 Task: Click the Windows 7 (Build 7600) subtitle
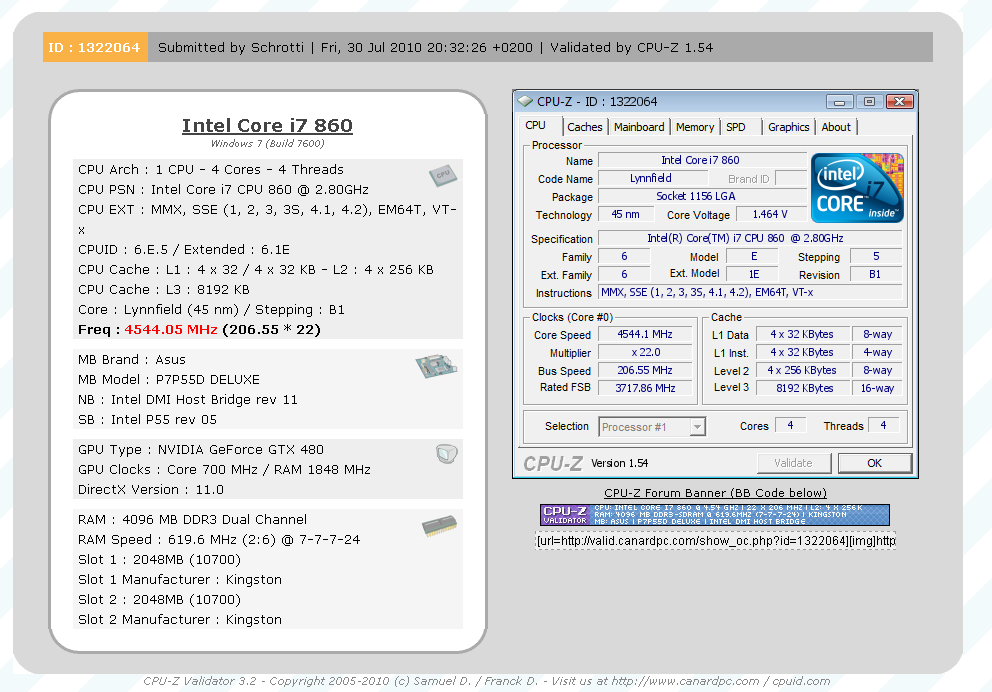[267, 144]
